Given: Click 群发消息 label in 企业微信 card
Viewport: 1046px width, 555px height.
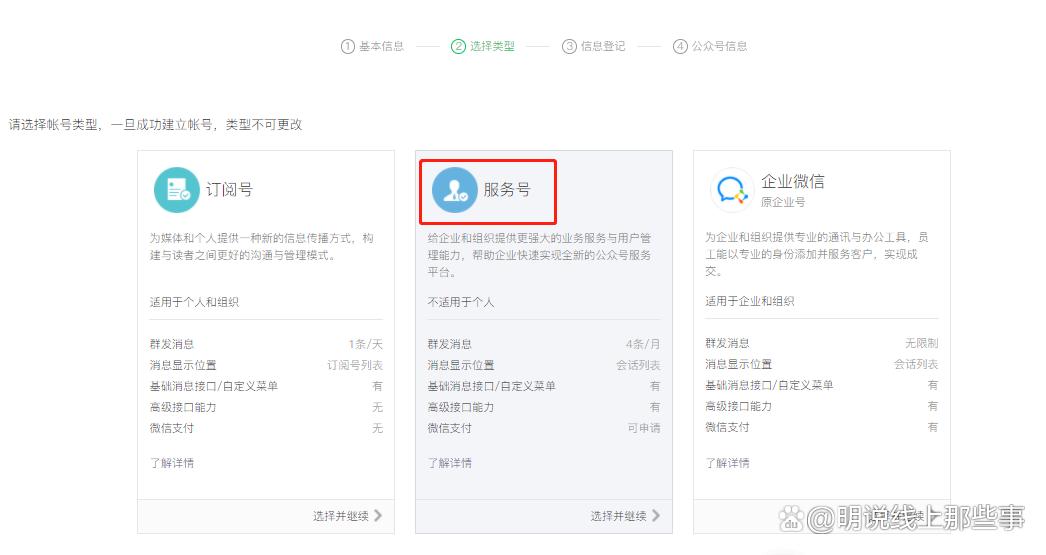Looking at the screenshot, I should click(x=727, y=343).
